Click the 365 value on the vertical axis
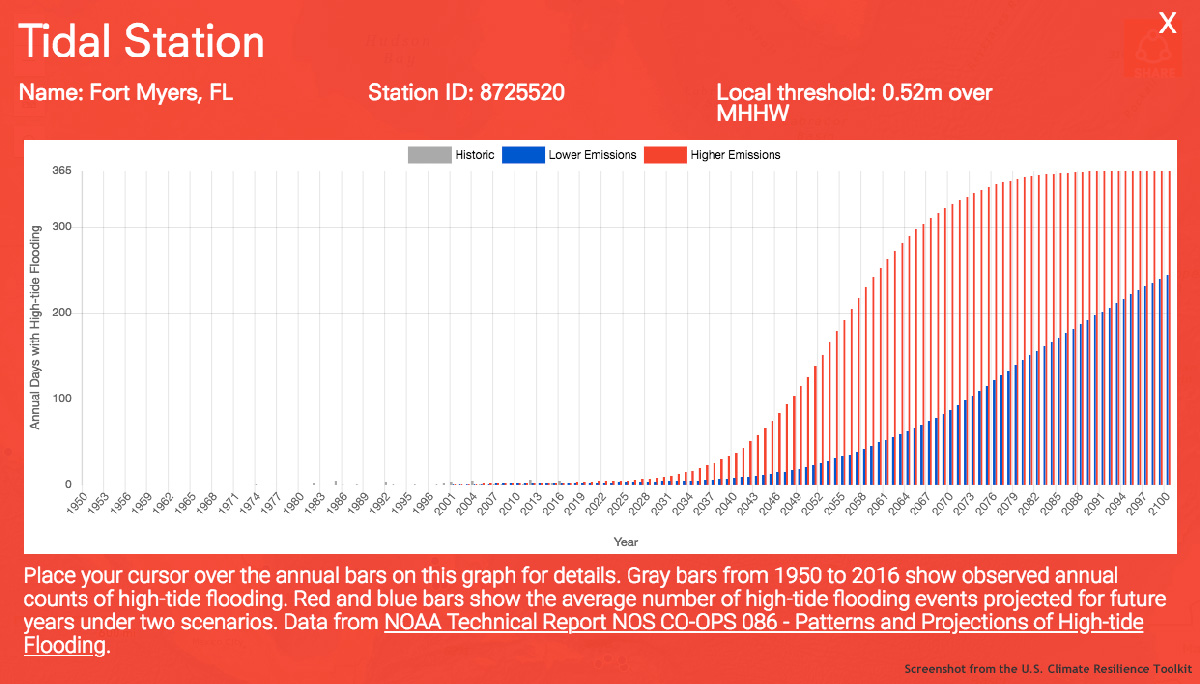The height and width of the screenshot is (684, 1200). point(61,171)
